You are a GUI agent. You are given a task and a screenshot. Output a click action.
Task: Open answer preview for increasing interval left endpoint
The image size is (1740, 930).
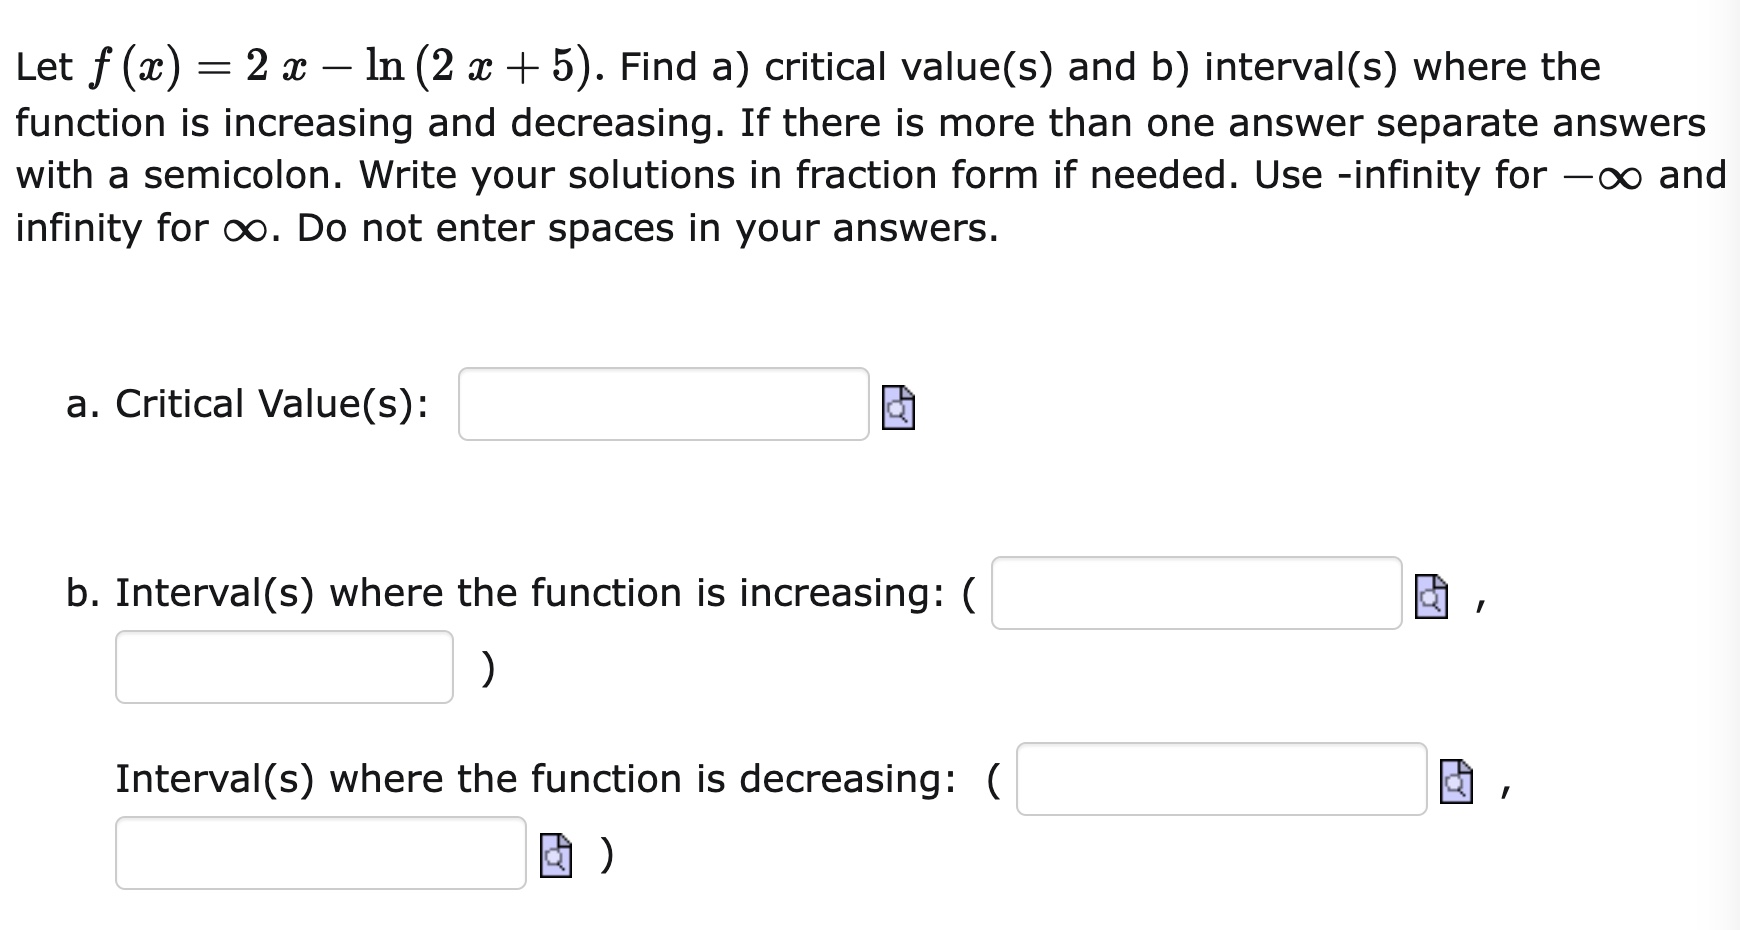[1431, 597]
